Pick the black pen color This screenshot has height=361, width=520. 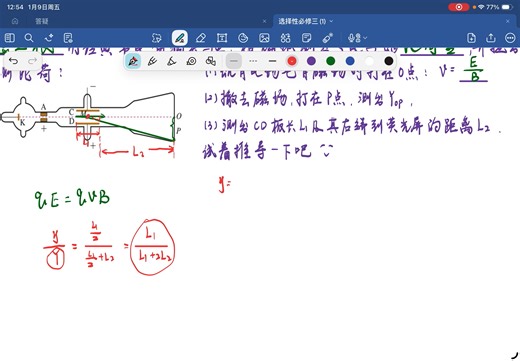click(389, 61)
